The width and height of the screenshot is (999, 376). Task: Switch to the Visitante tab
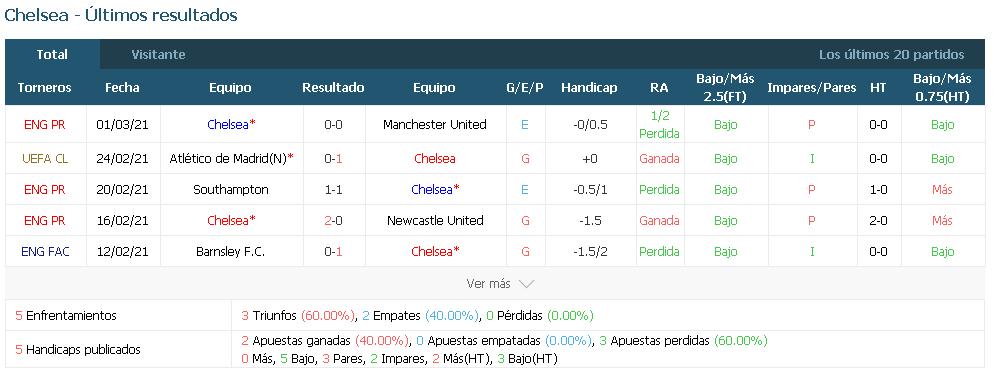158,55
